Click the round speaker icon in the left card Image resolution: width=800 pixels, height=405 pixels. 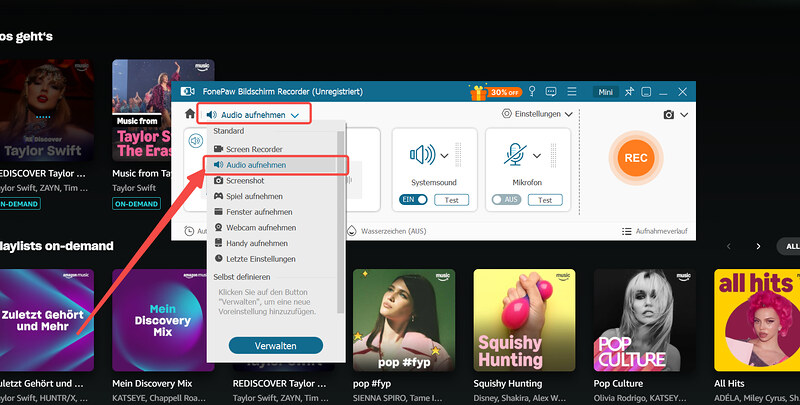195,140
